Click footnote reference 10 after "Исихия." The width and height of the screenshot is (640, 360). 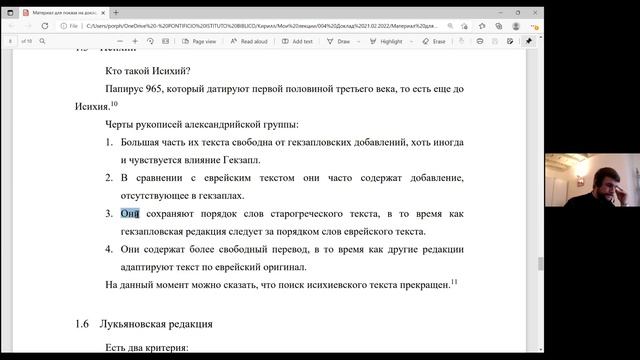click(x=114, y=104)
